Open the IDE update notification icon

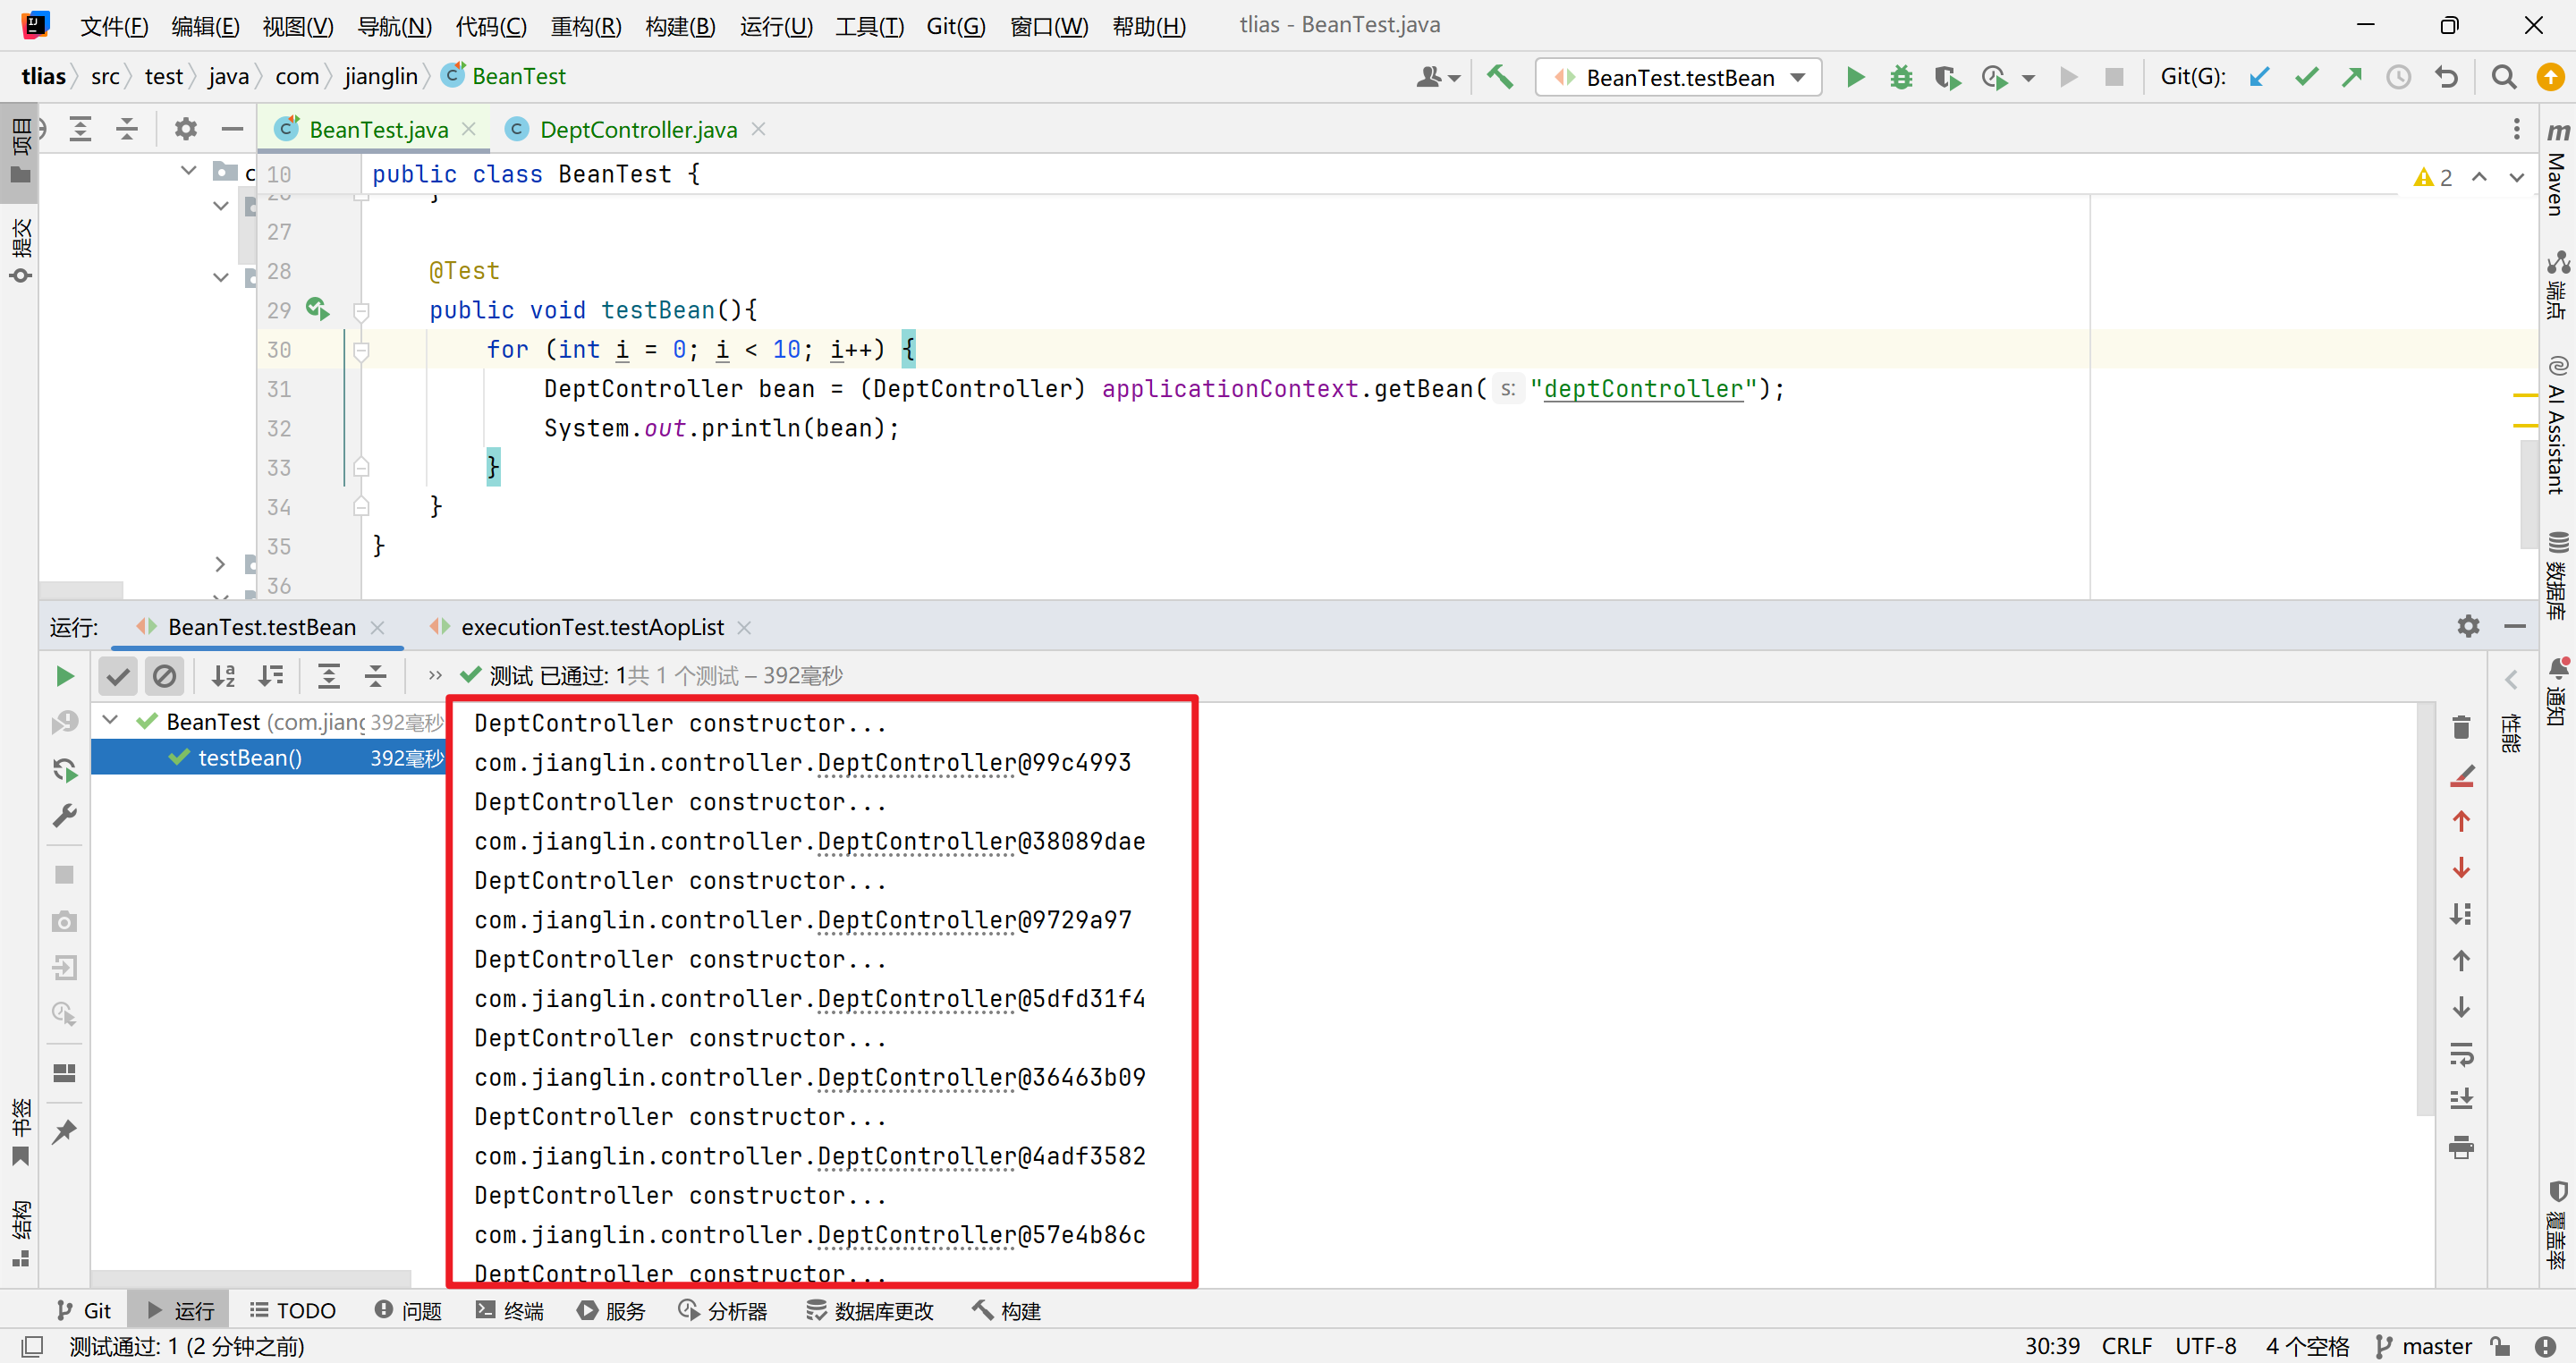click(x=2551, y=77)
